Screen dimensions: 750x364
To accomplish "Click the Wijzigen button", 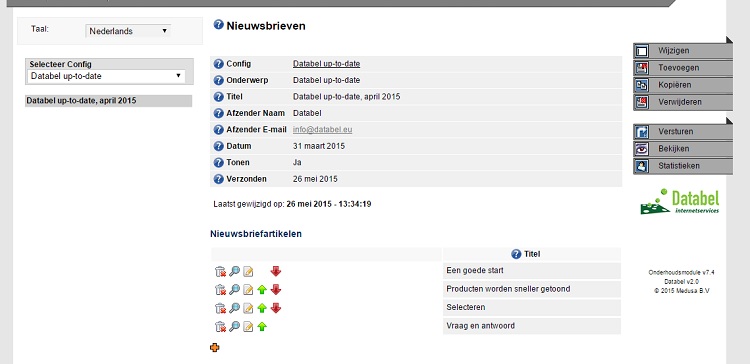I will (683, 51).
